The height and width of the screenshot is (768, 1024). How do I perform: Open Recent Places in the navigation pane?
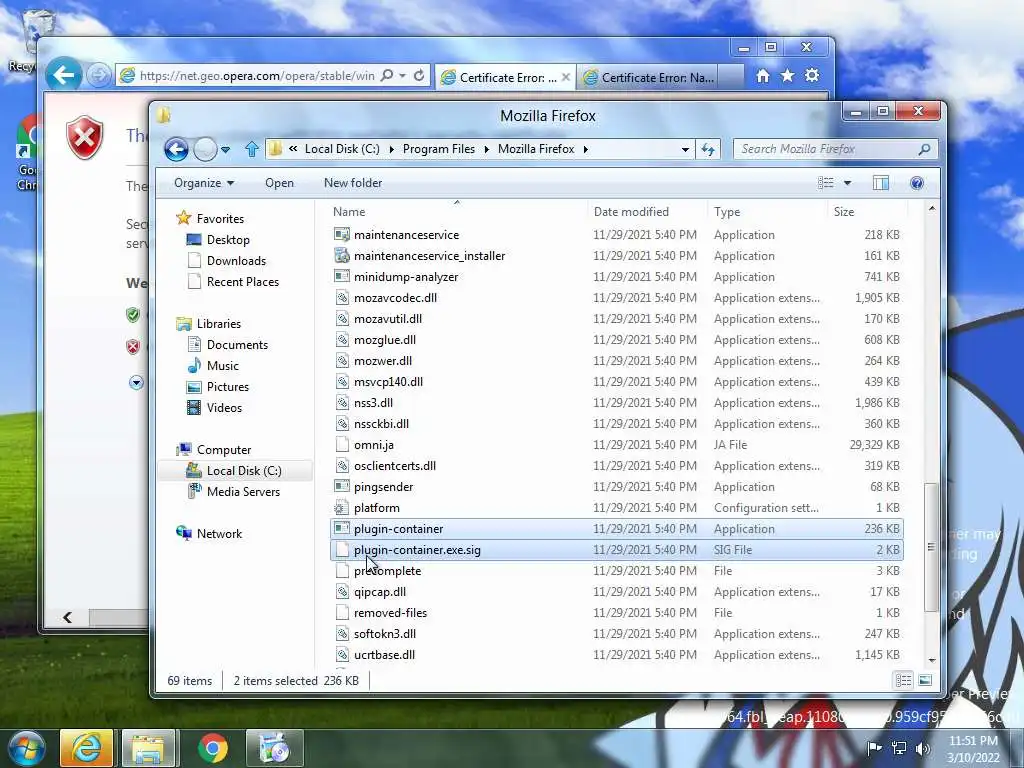coord(242,281)
